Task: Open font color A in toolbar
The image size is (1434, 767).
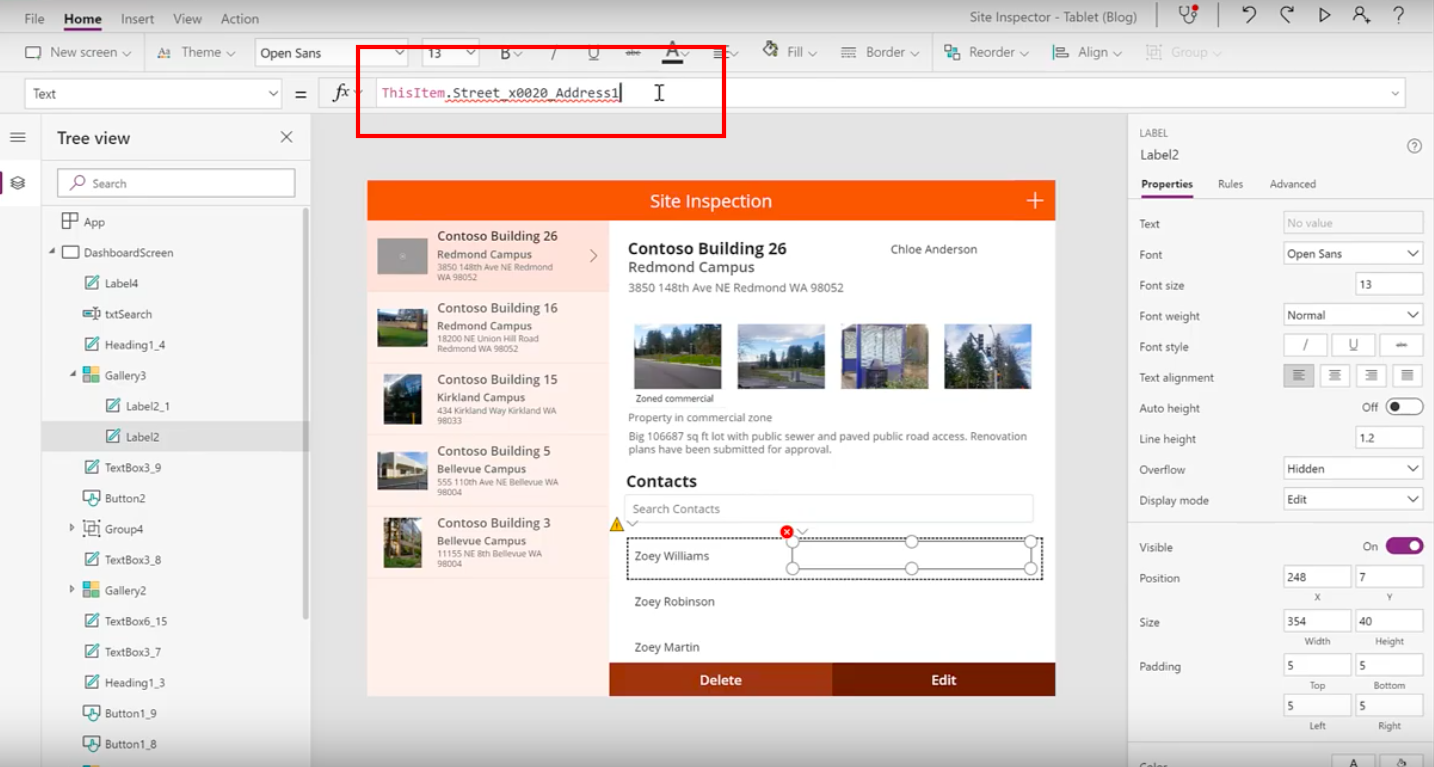Action: coord(673,52)
